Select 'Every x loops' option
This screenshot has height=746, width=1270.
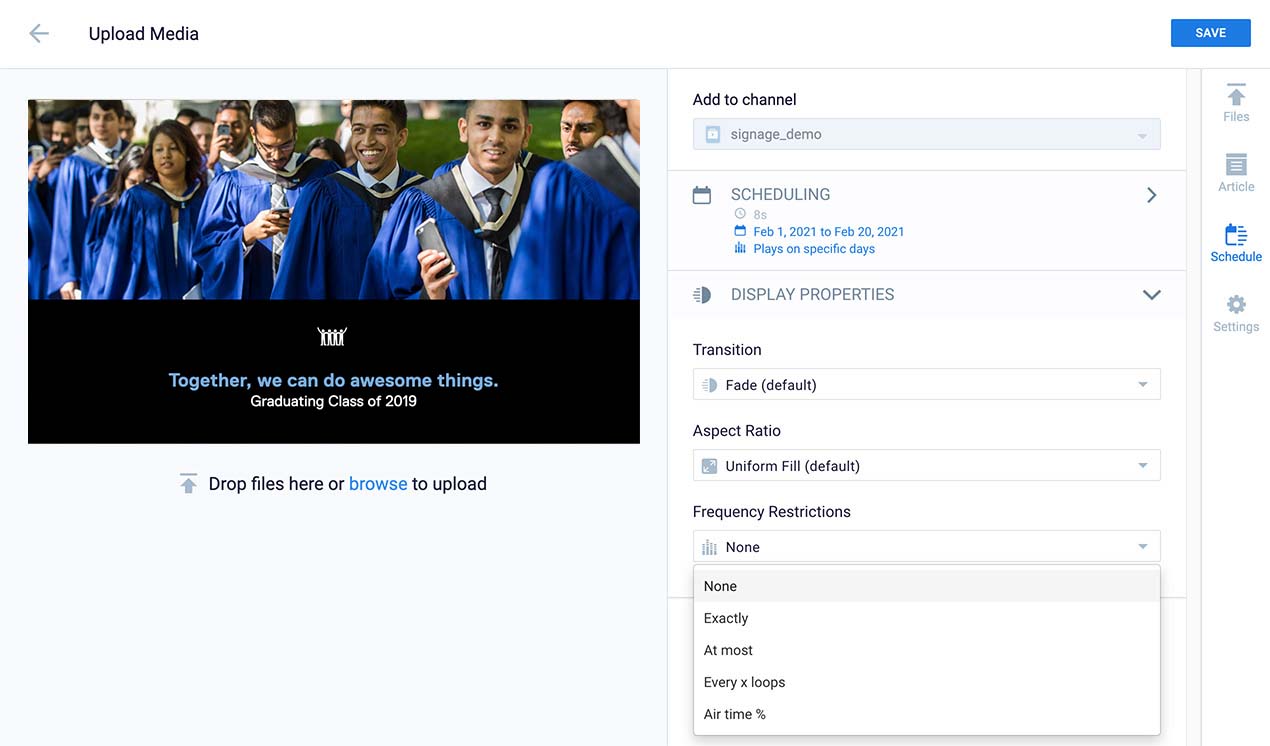point(744,682)
